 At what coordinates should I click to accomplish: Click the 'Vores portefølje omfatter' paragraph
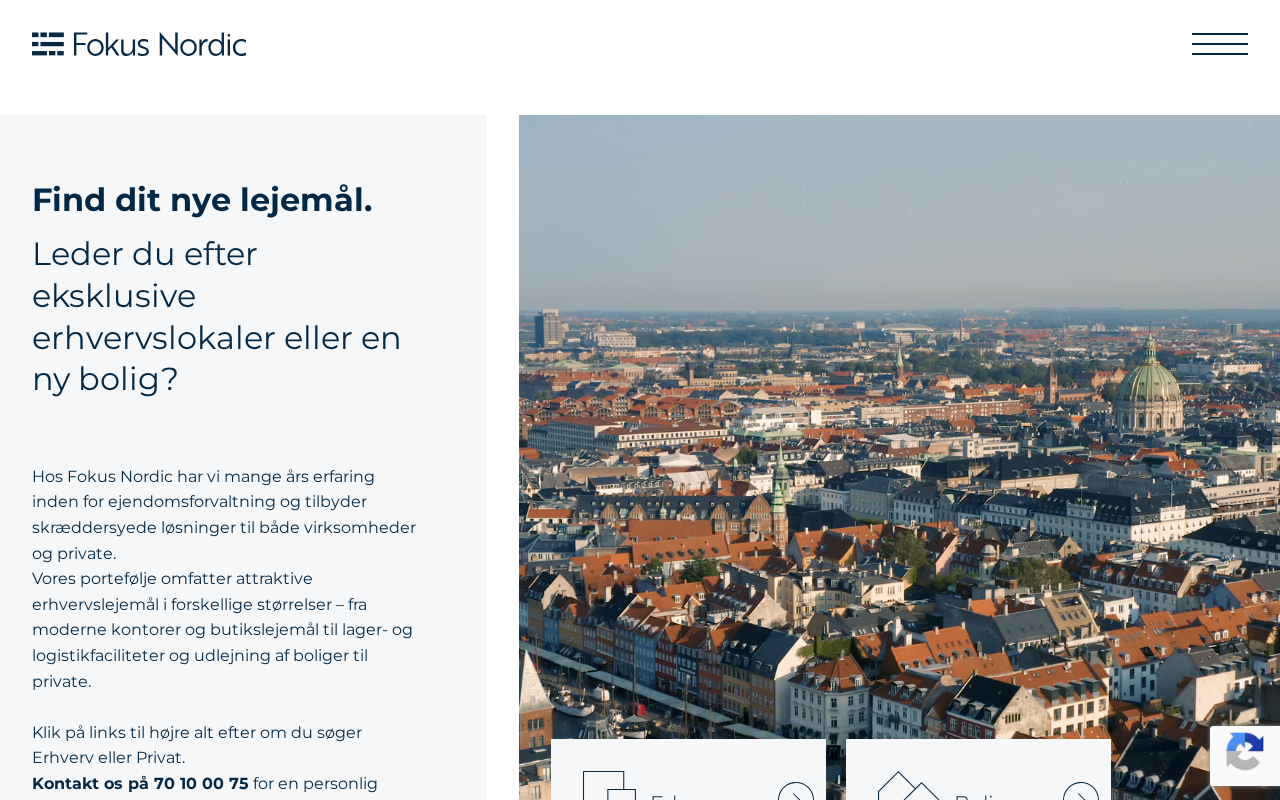click(x=223, y=630)
